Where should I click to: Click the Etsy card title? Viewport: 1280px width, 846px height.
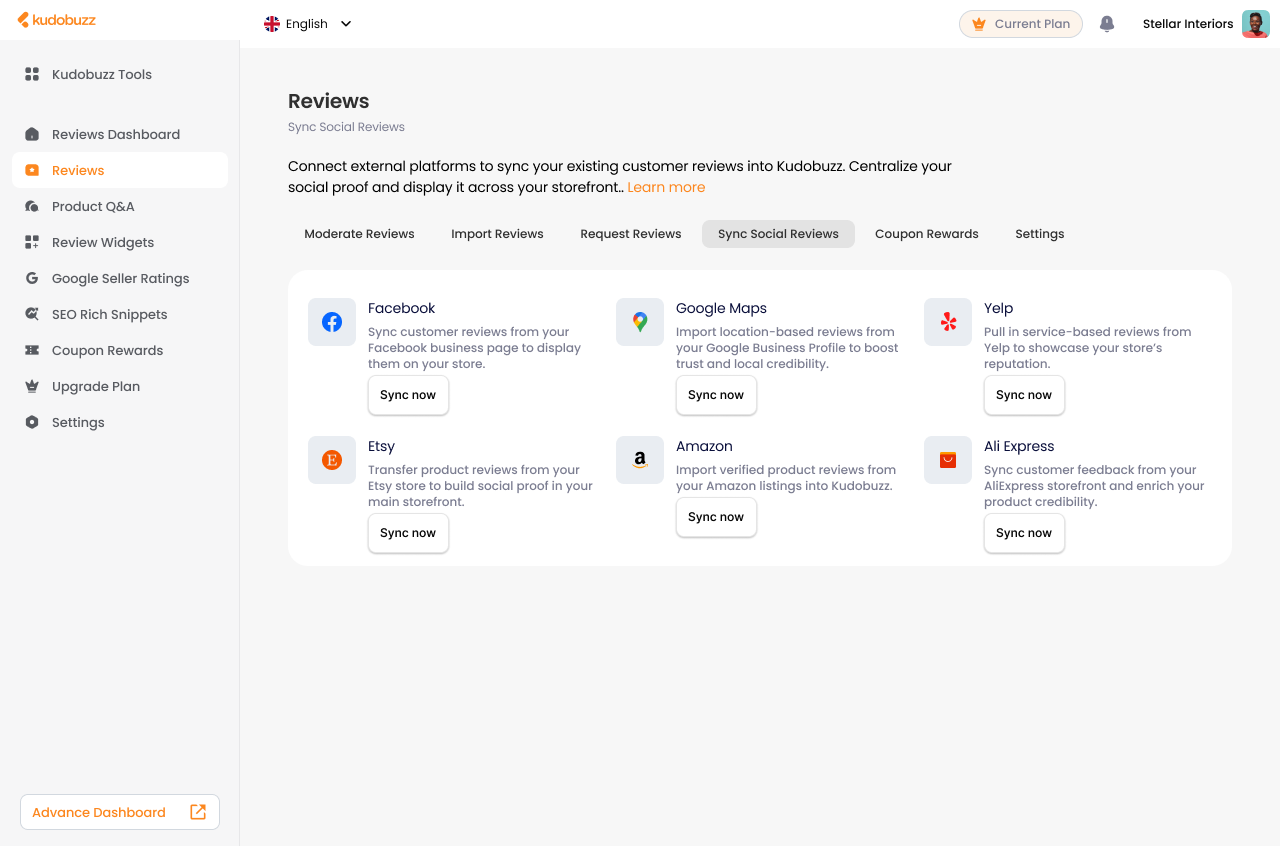pyautogui.click(x=381, y=446)
